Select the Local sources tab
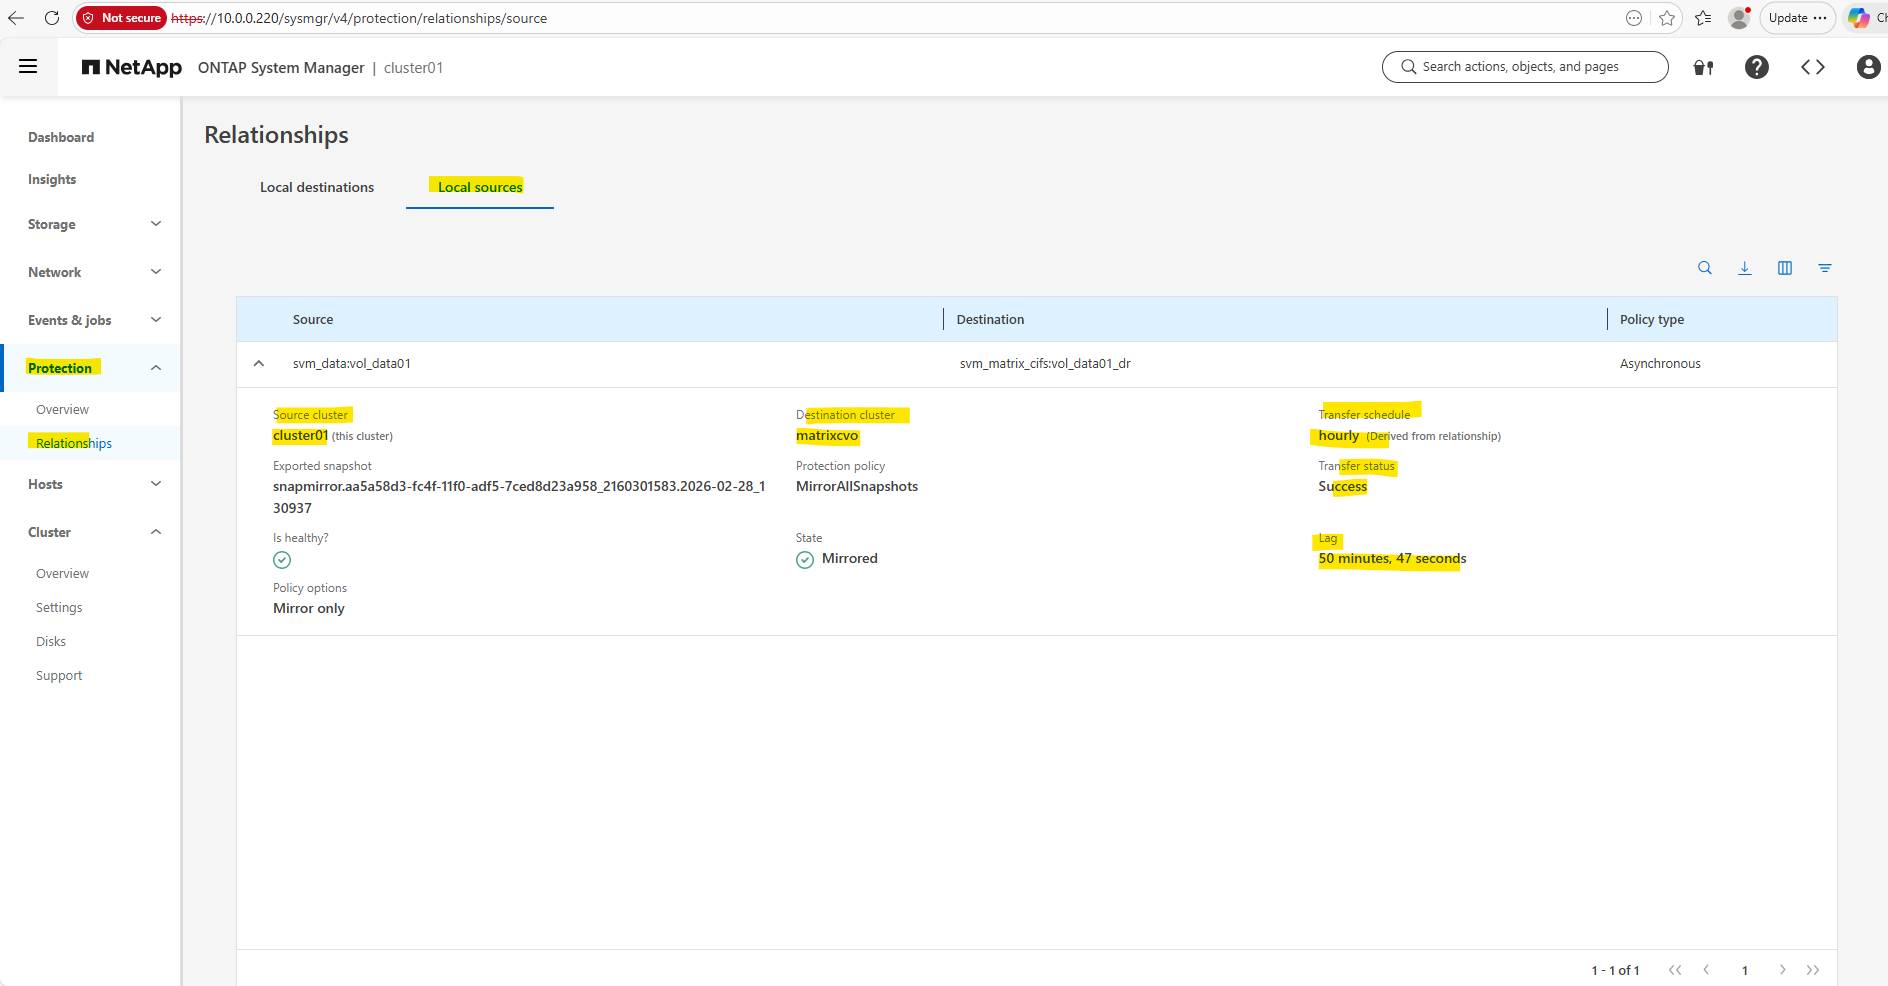The height and width of the screenshot is (986, 1888). pyautogui.click(x=480, y=187)
